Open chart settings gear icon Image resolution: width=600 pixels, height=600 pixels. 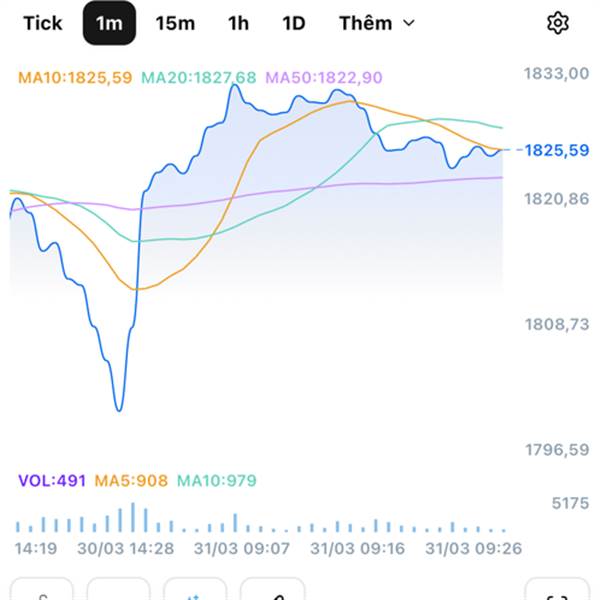557,23
